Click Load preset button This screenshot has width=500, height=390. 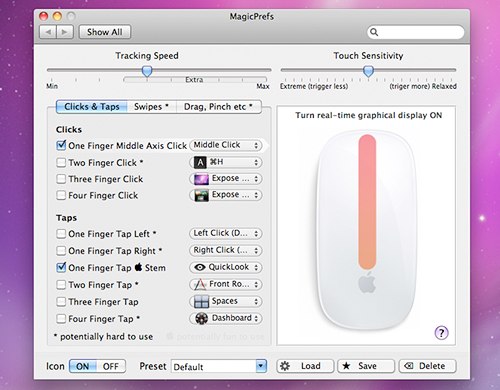305,366
